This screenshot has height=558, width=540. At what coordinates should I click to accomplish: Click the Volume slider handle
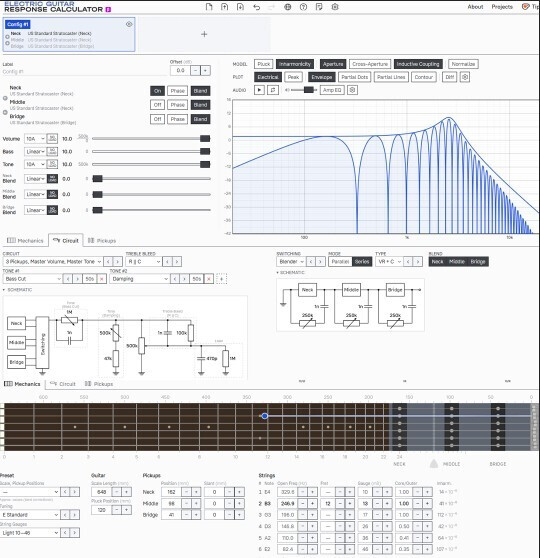pos(205,138)
